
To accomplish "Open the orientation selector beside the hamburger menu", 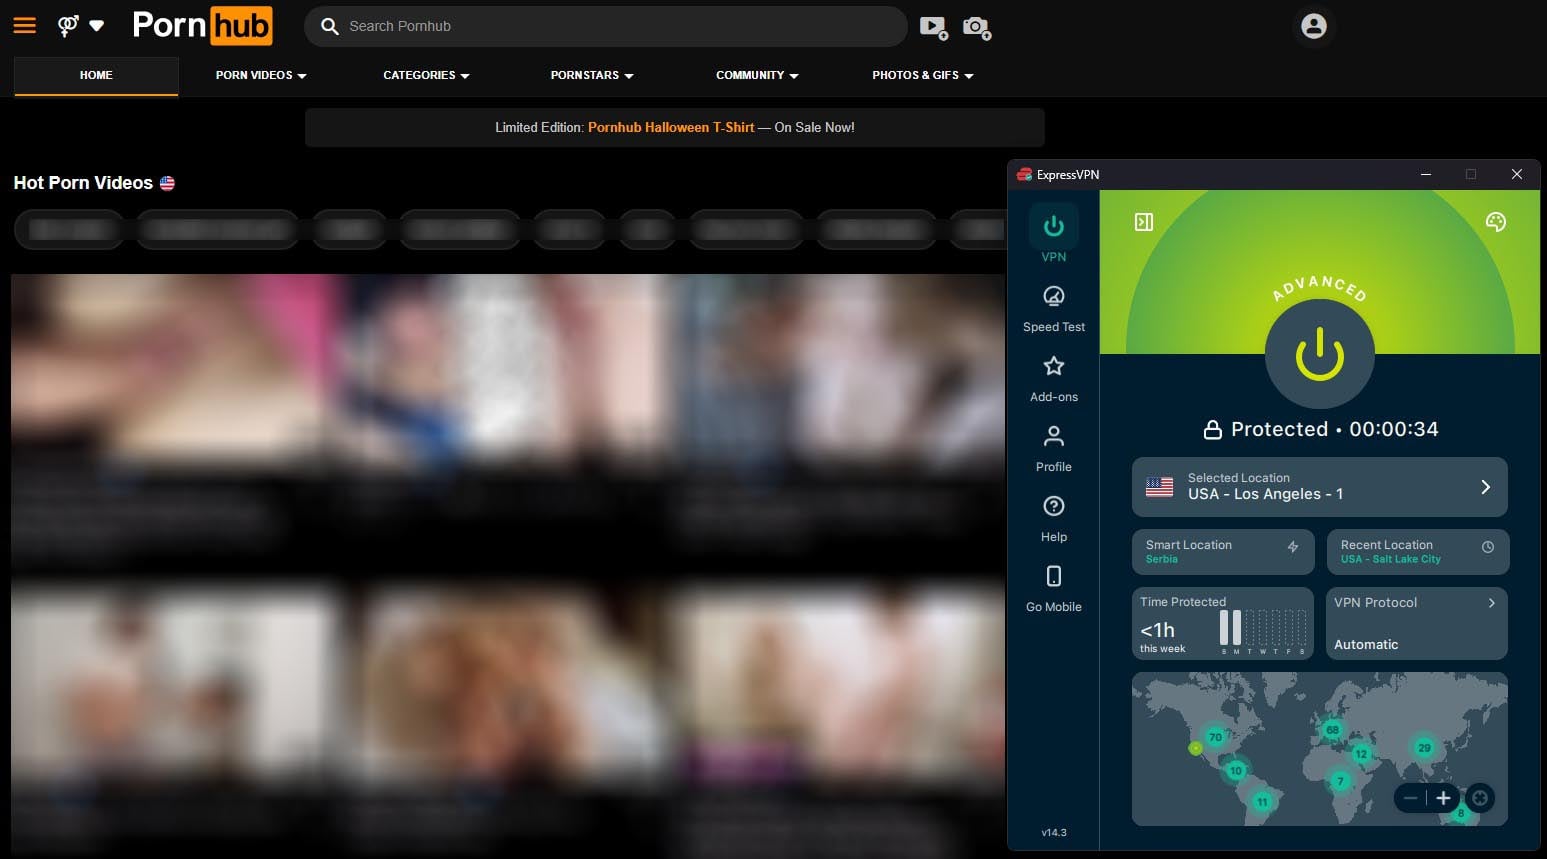I will (81, 26).
